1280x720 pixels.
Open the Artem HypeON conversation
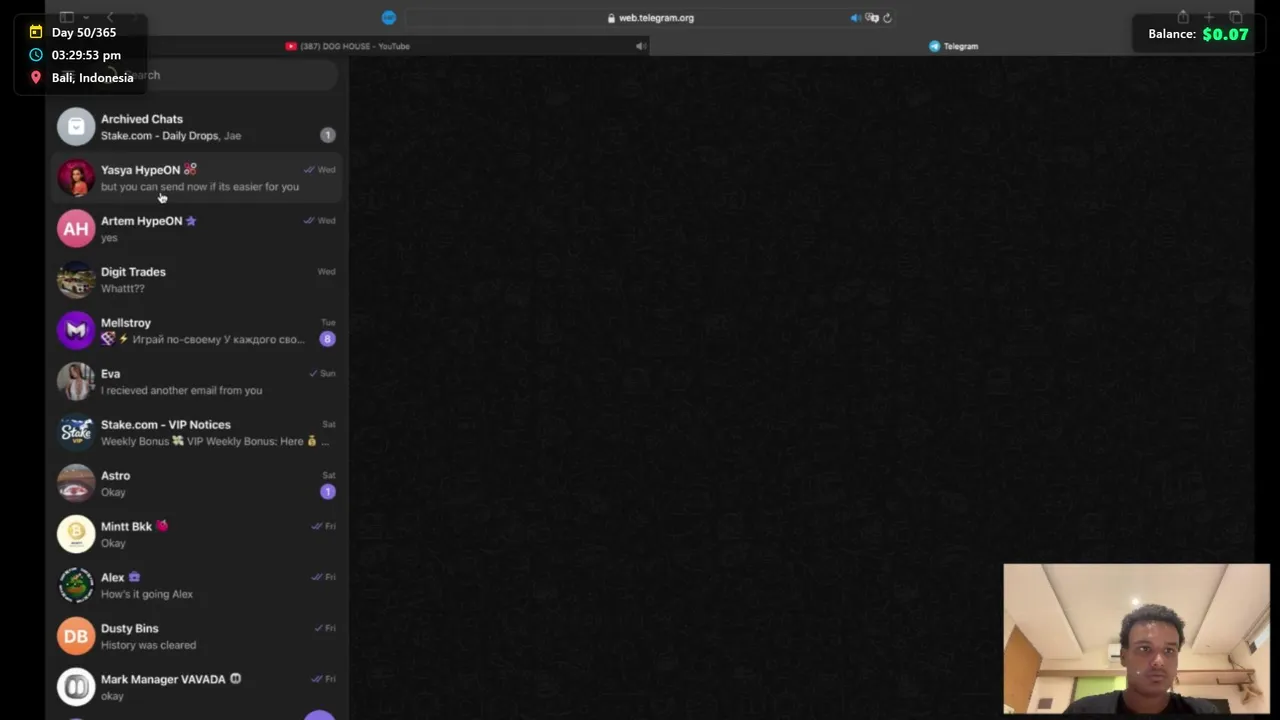196,229
